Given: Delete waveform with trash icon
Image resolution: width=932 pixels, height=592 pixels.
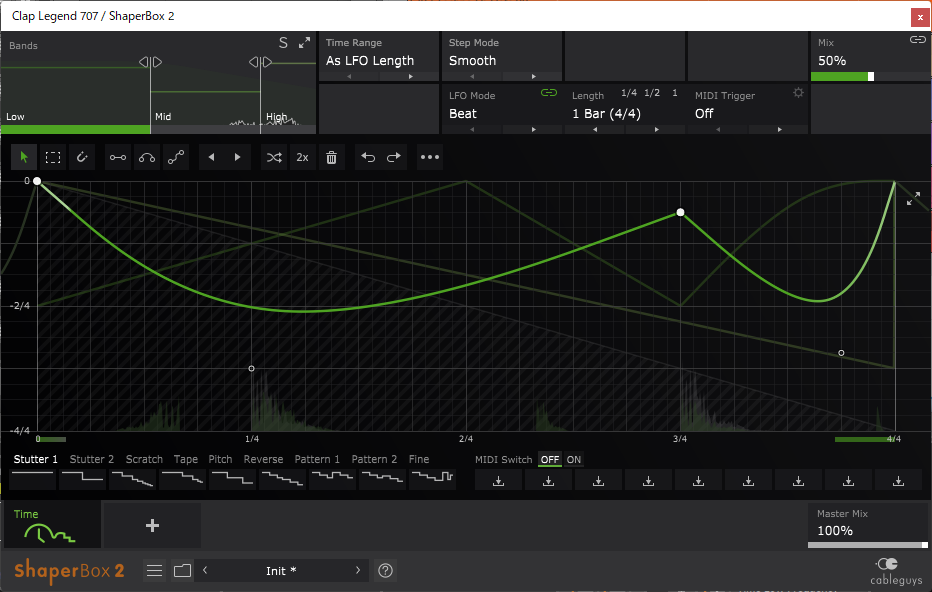Looking at the screenshot, I should [332, 157].
